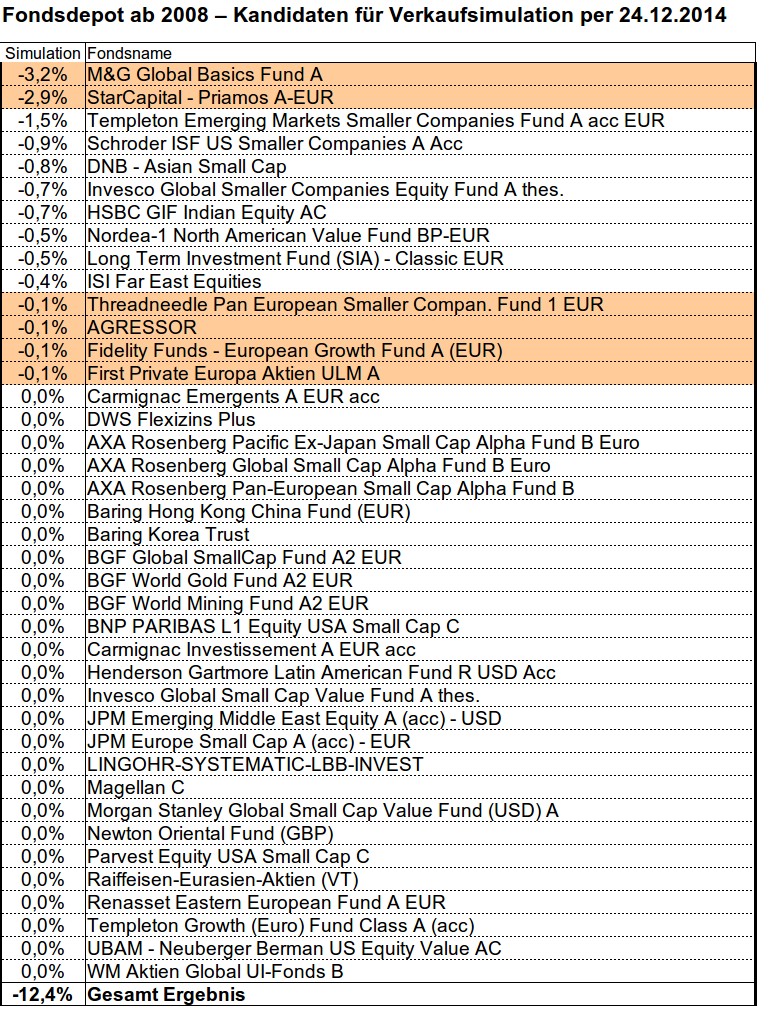
Task: Click the LINGOHR-SYSTEMATIC-LBB-INVEST entry
Action: point(255,765)
